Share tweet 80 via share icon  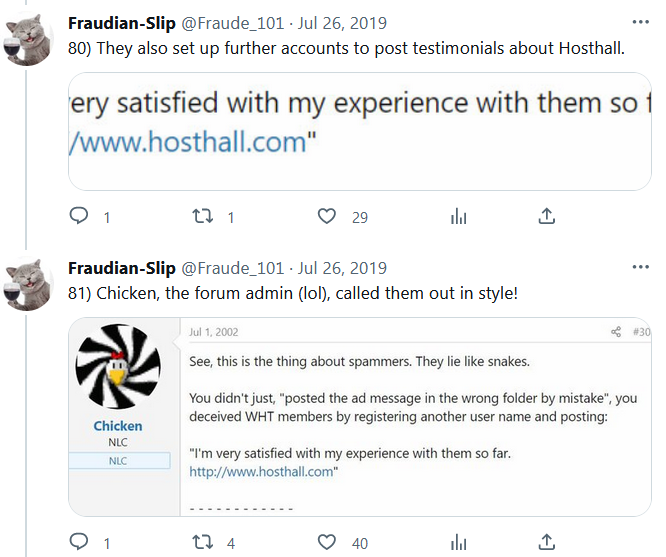[547, 216]
